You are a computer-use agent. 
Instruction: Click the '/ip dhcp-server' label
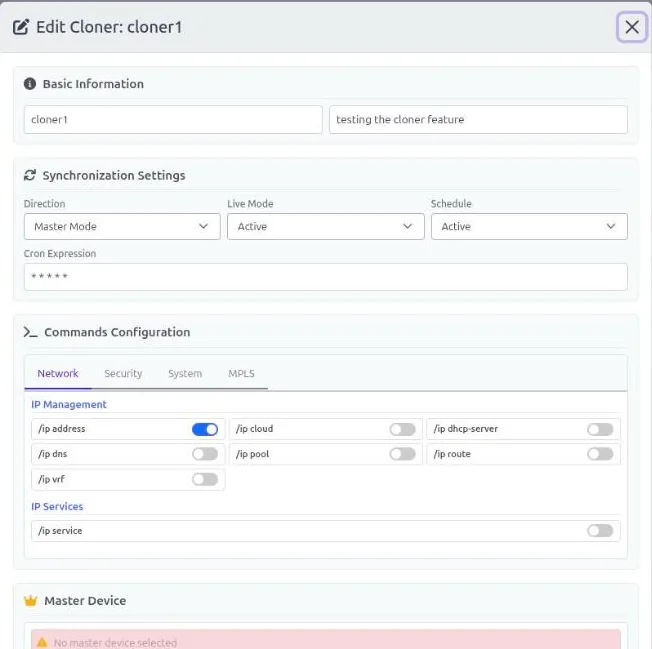pos(465,429)
